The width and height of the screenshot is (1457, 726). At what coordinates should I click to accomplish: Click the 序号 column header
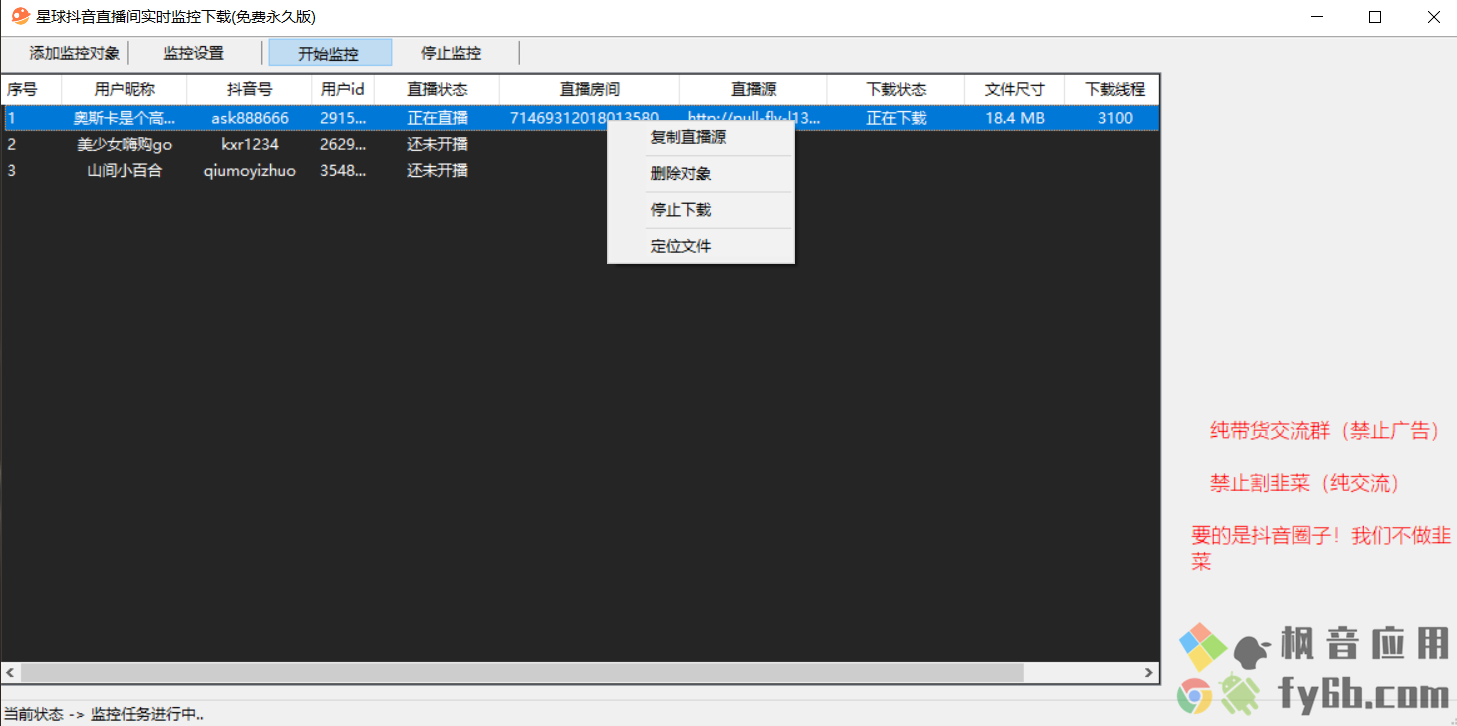[32, 89]
